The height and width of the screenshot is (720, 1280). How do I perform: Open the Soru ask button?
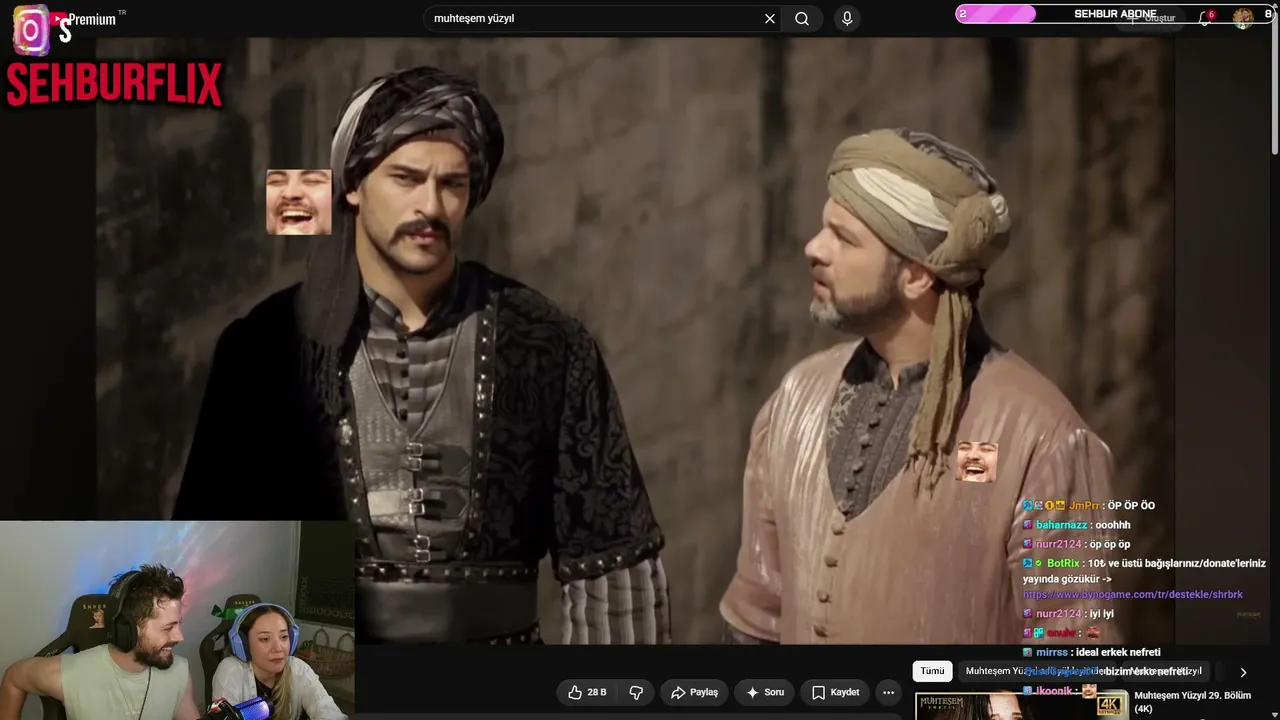point(765,692)
